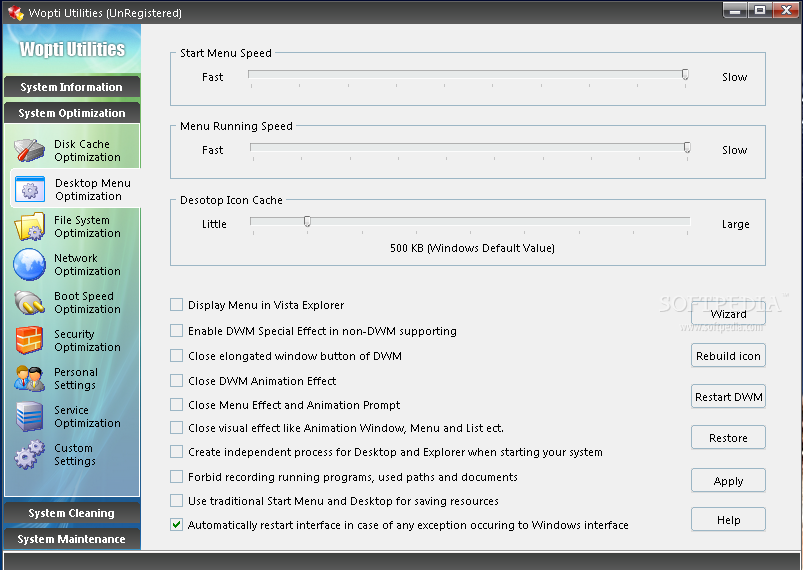The image size is (803, 570).
Task: Close the Wopti Utilities window
Action: tap(786, 10)
